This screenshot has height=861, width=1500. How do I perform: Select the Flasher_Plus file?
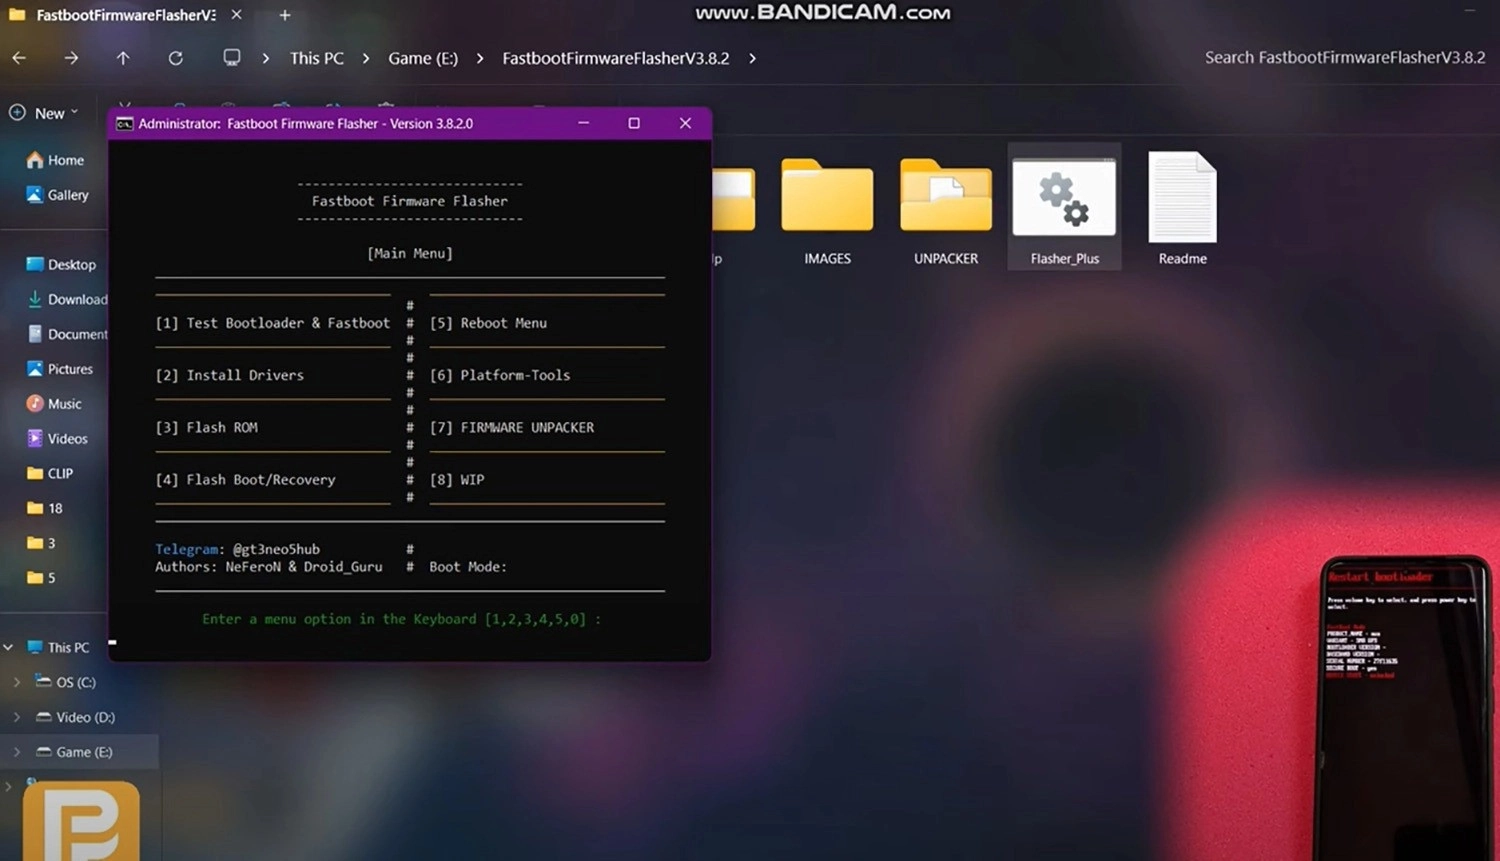(x=1064, y=207)
